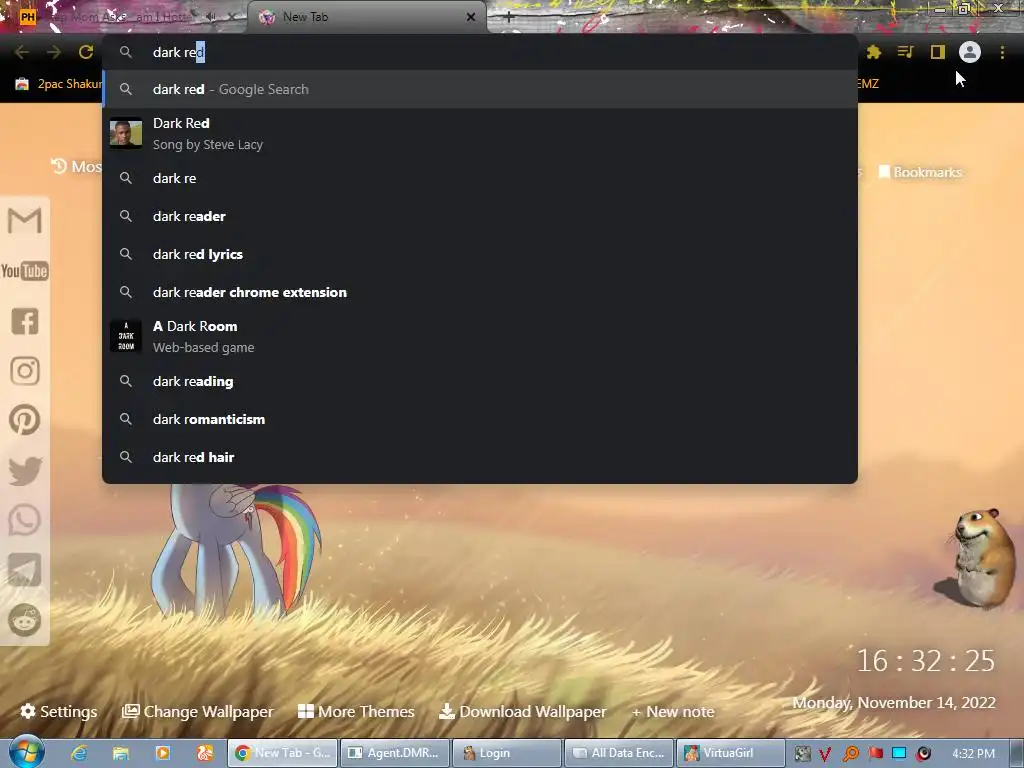Open WhatsApp shortcut in left sidebar
The image size is (1024, 768).
(25, 520)
